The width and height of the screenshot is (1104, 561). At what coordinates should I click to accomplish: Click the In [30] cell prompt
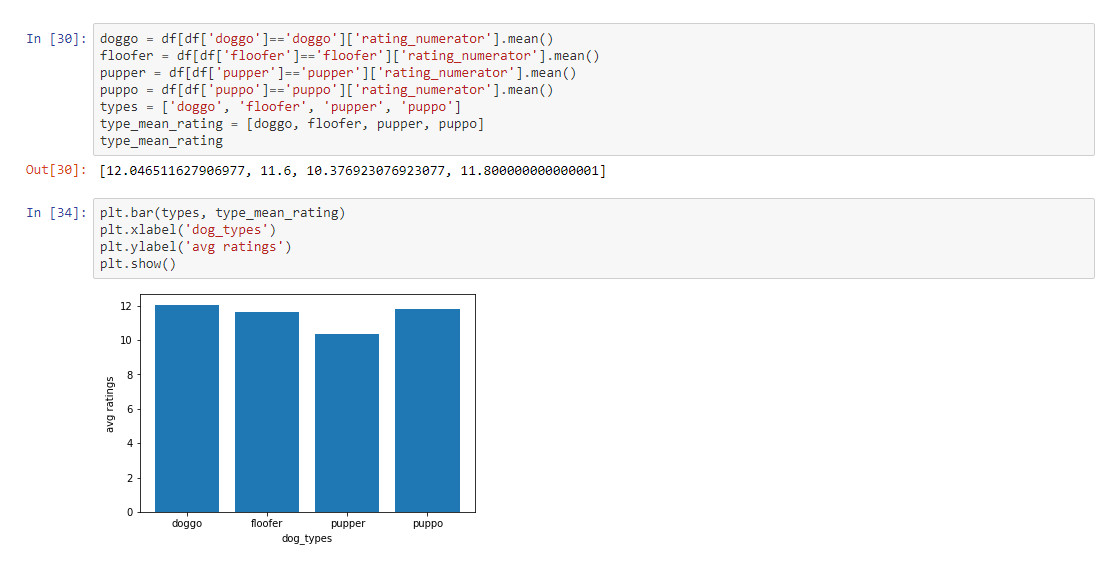(x=56, y=39)
